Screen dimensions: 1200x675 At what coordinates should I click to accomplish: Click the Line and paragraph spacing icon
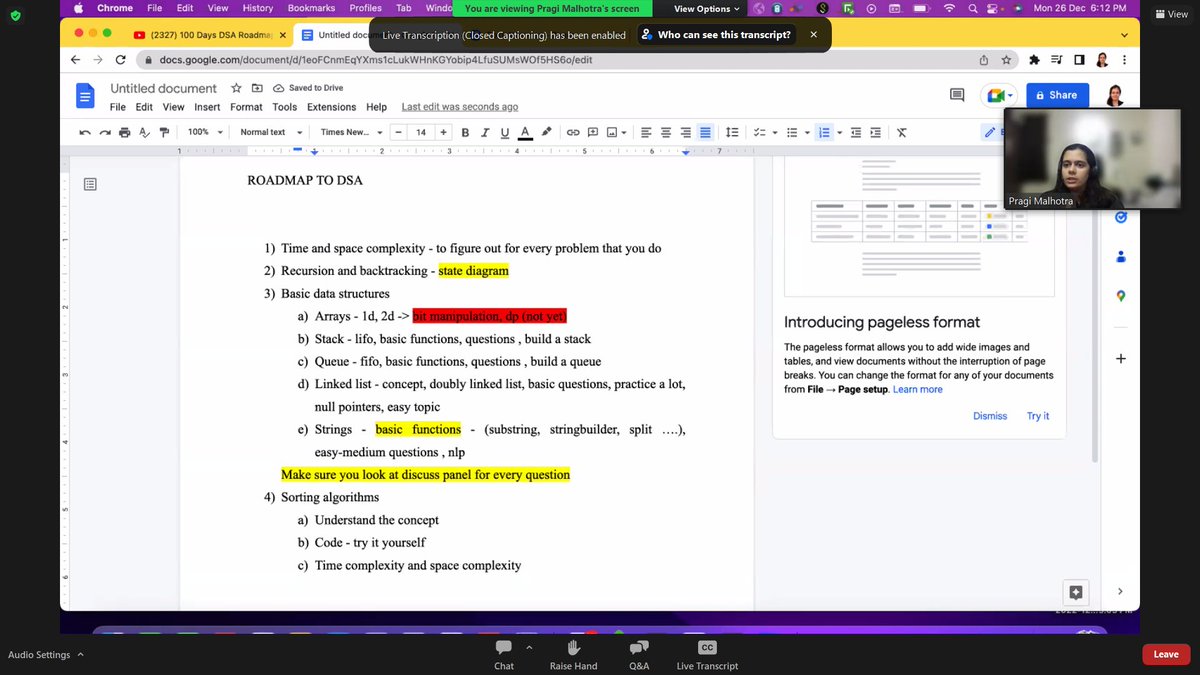coord(732,132)
